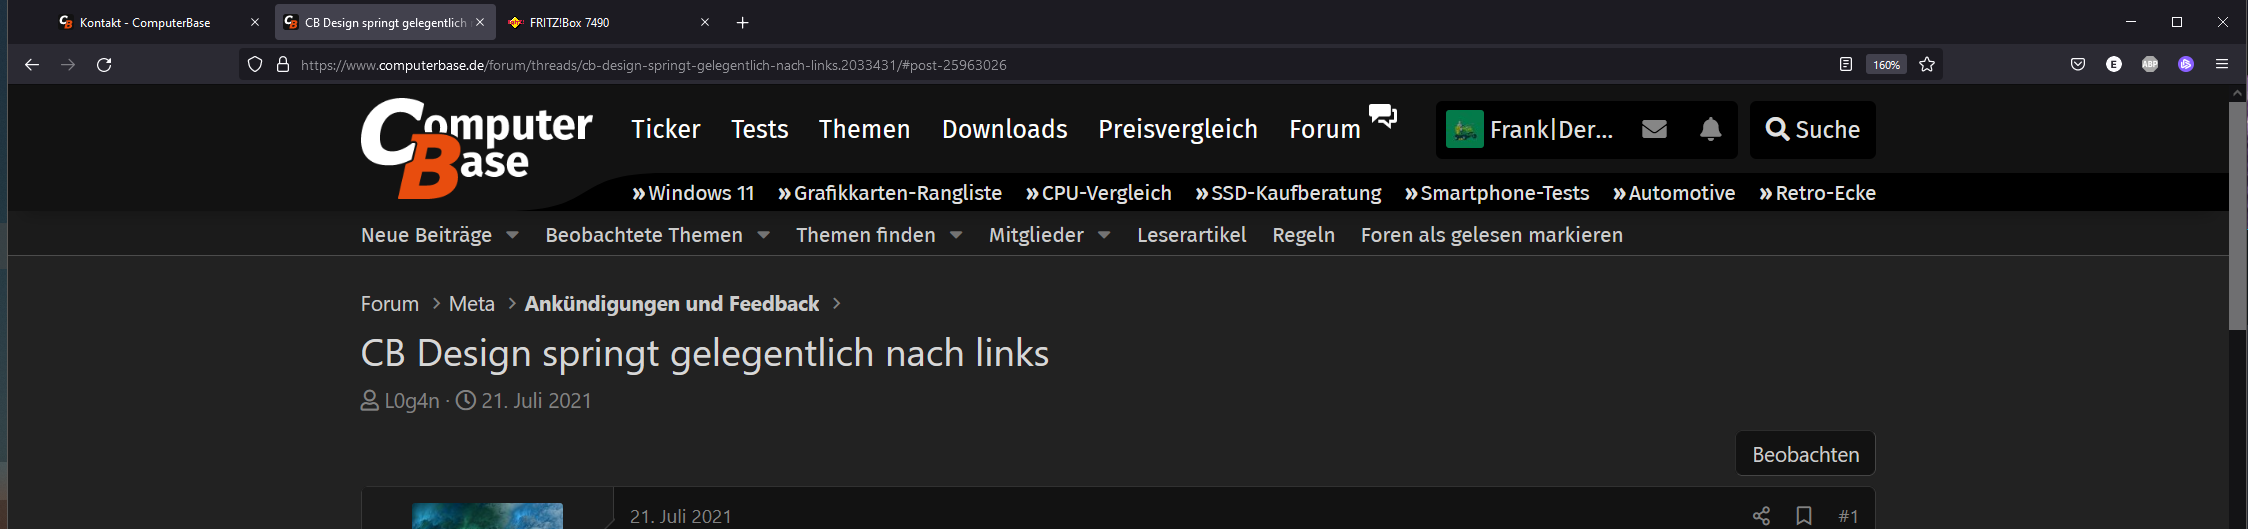The image size is (2248, 529).
Task: Click the Beobachten button
Action: pos(1805,454)
